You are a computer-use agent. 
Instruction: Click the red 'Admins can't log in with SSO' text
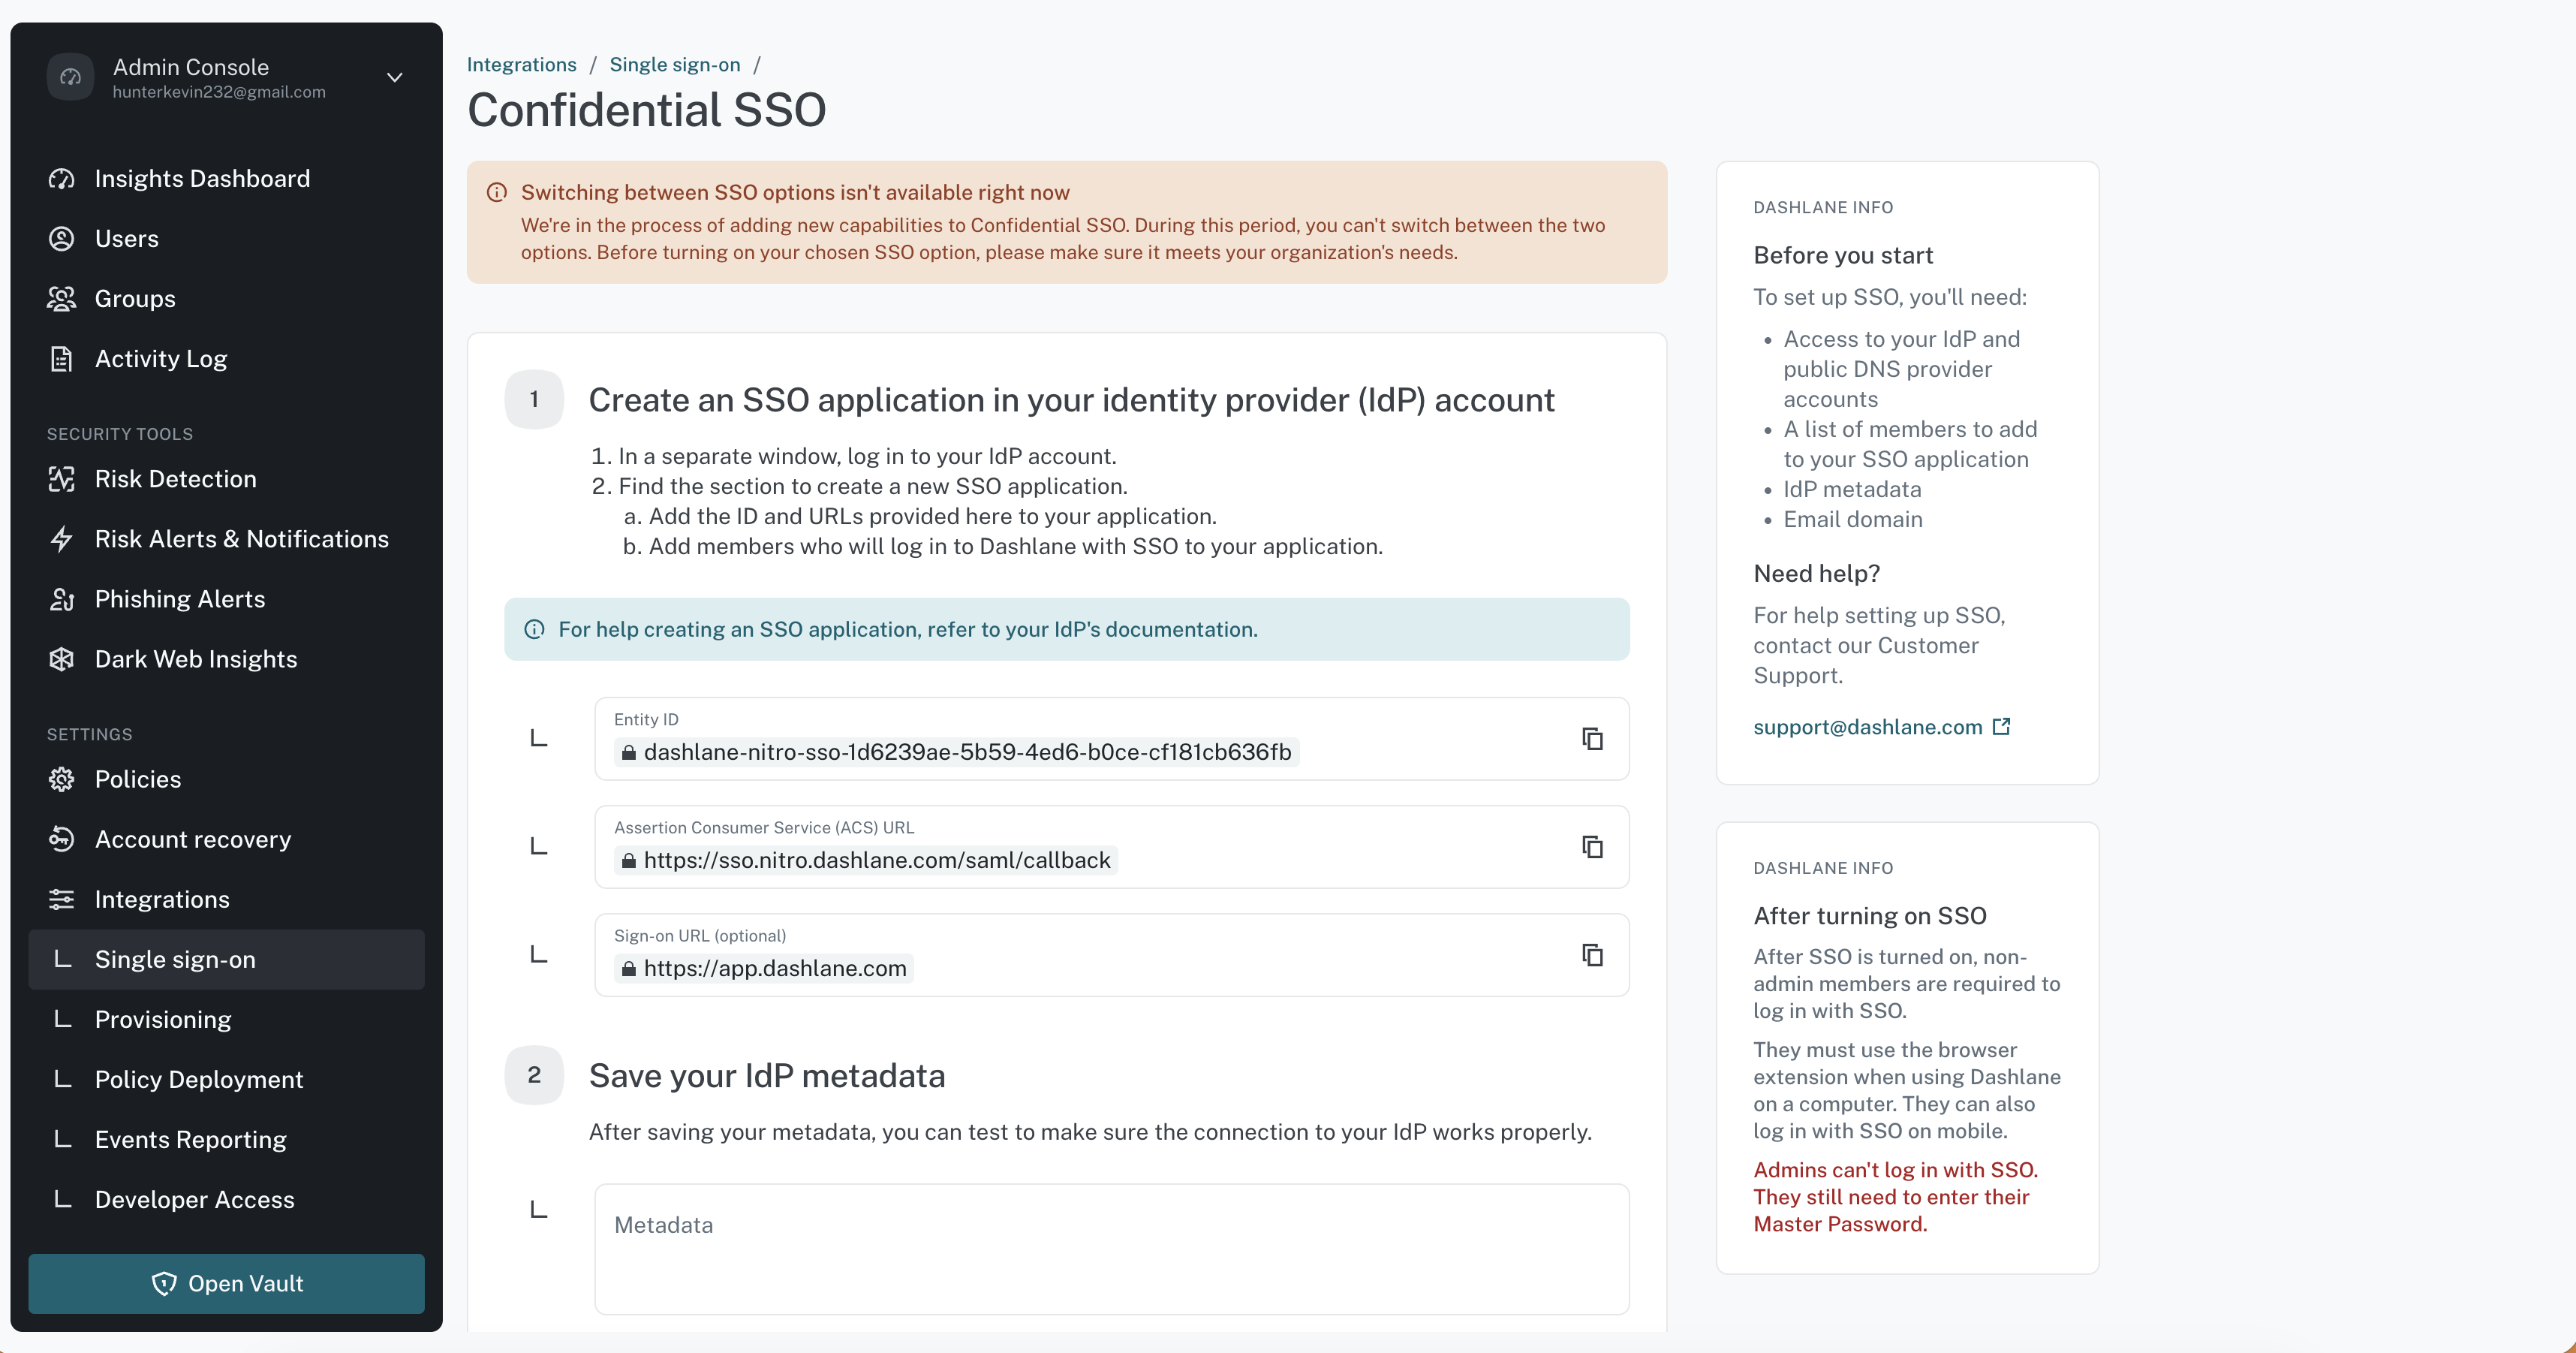tap(1895, 1196)
